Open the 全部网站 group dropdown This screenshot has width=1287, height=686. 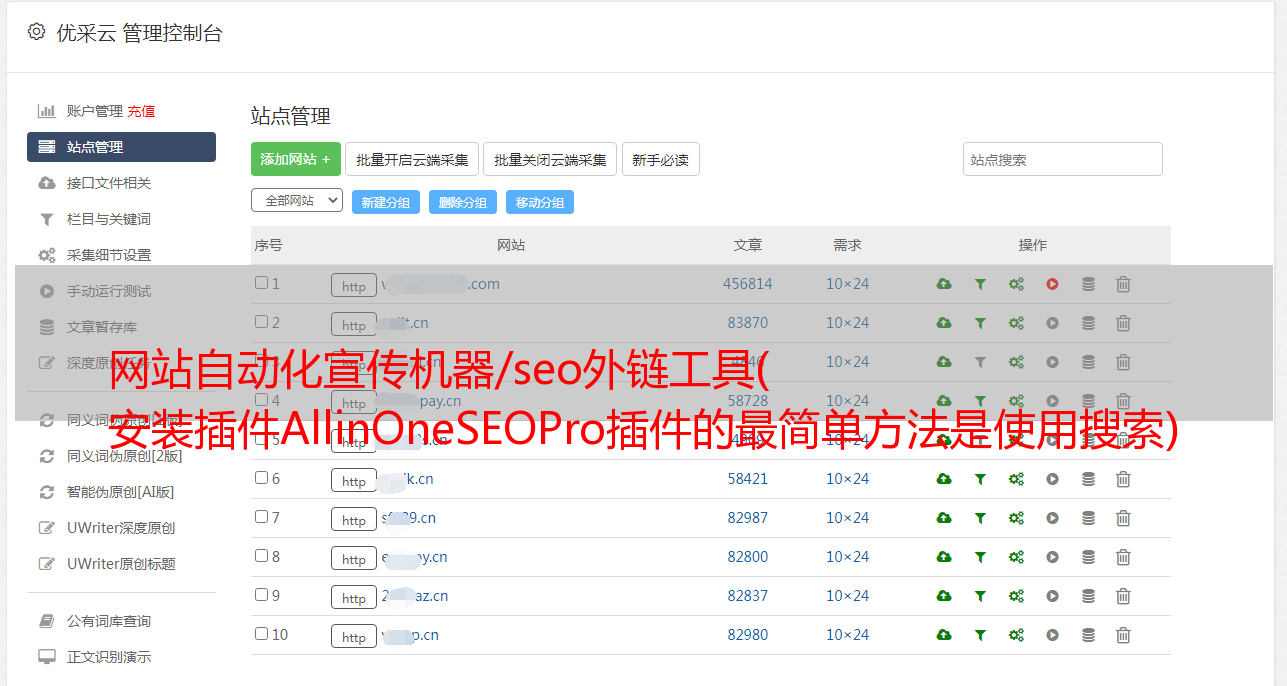point(297,201)
